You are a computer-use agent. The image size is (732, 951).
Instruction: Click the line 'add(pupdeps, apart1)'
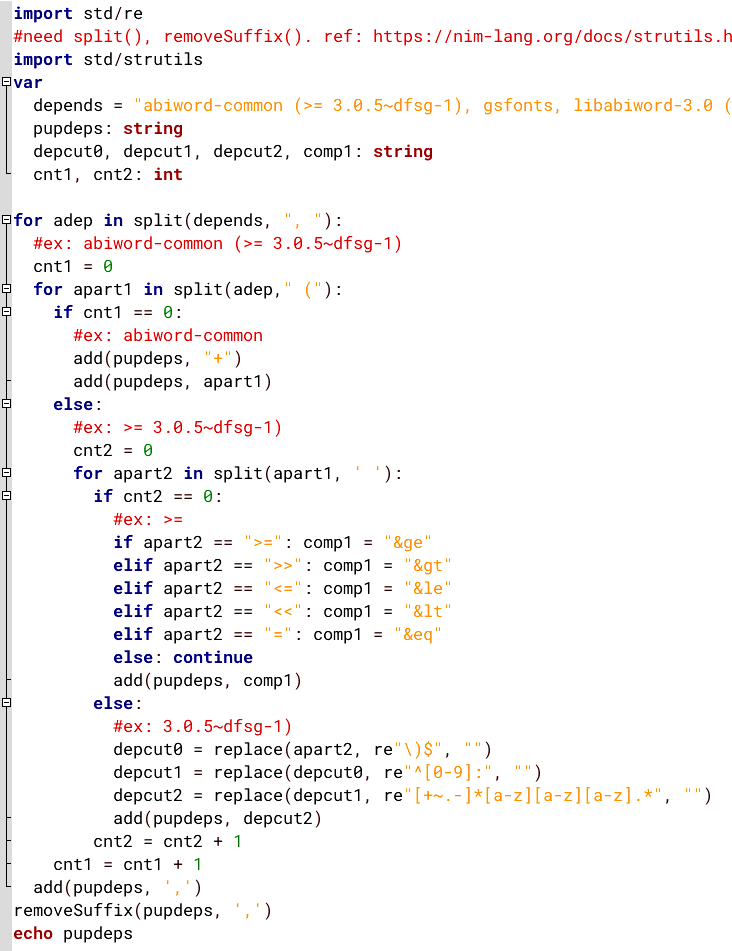[x=173, y=381]
